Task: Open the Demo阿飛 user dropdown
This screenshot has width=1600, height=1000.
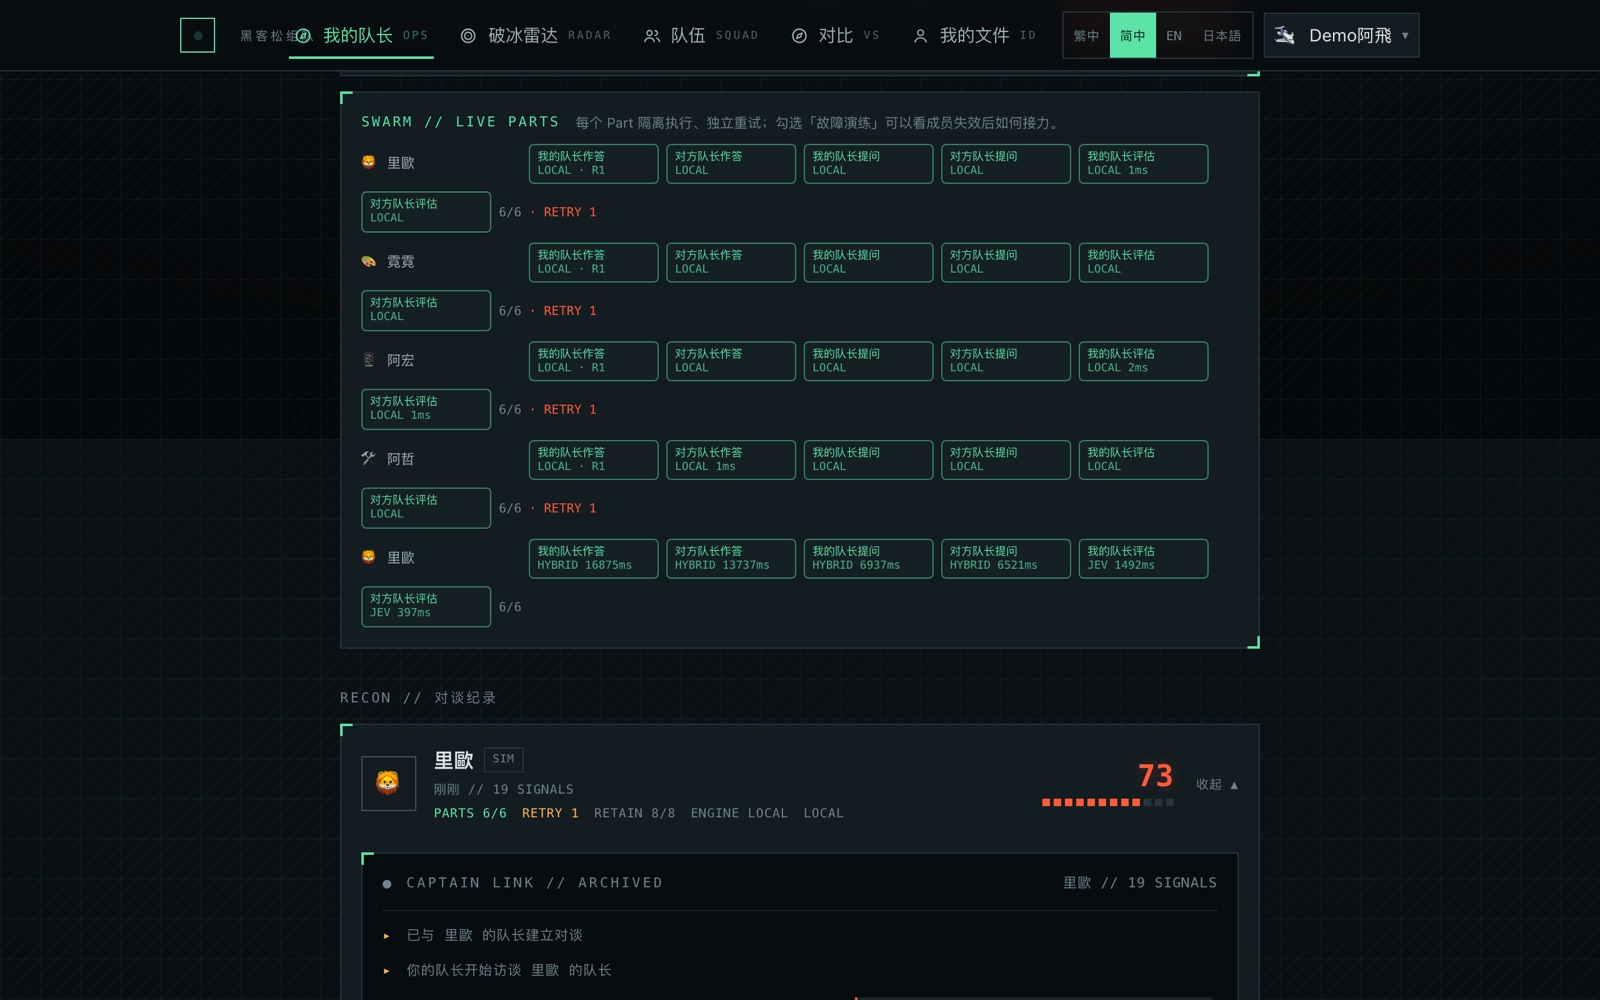Action: coord(1341,35)
